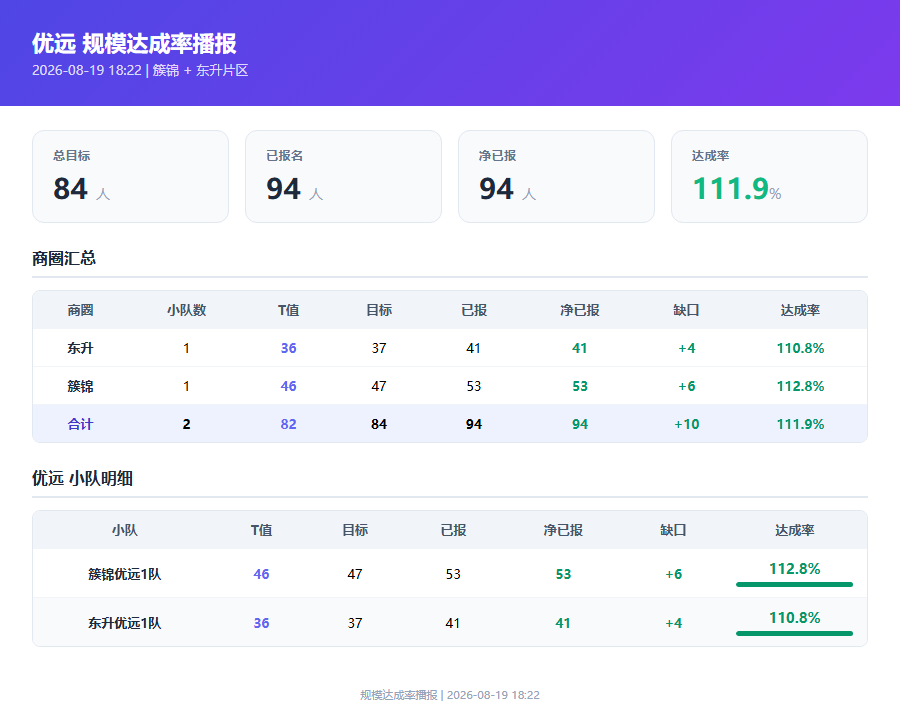The height and width of the screenshot is (706, 900).
Task: Click the progress bar under 112.8% for 簇锦优远1队
Action: 794,584
